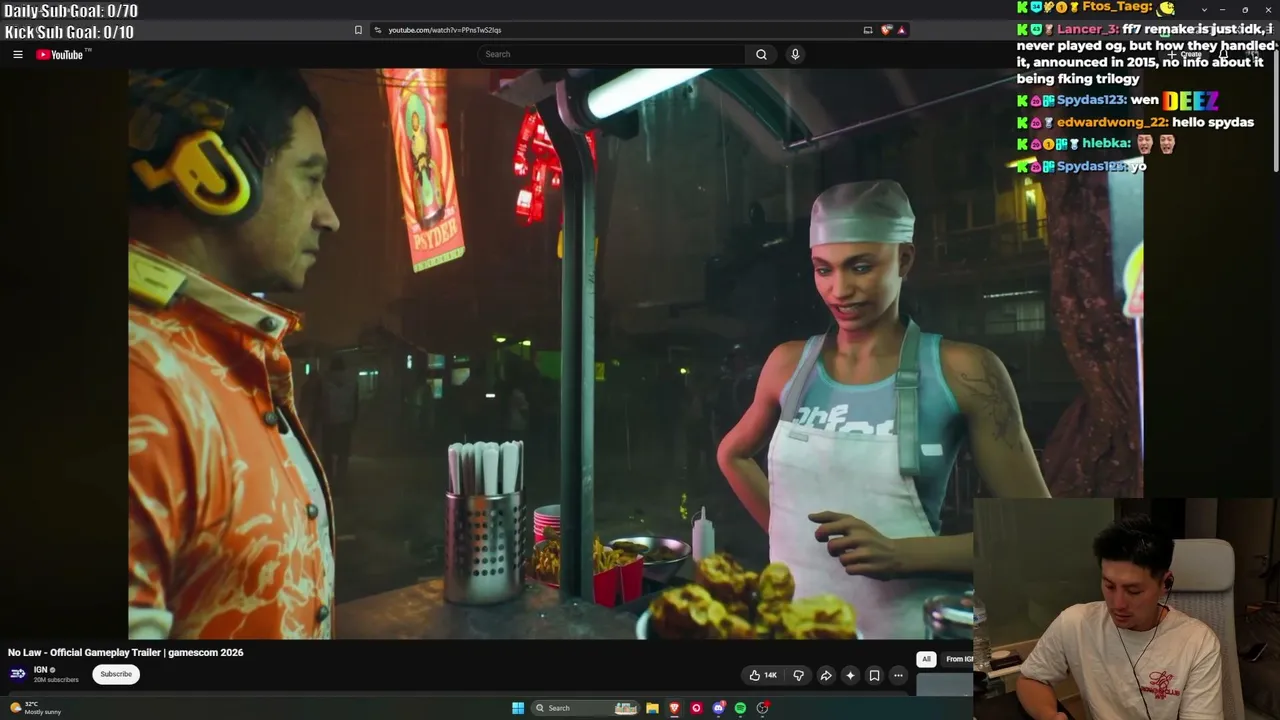This screenshot has height=720, width=1280.
Task: Click the rightmost taskbar app icon with red badge
Action: (x=762, y=708)
